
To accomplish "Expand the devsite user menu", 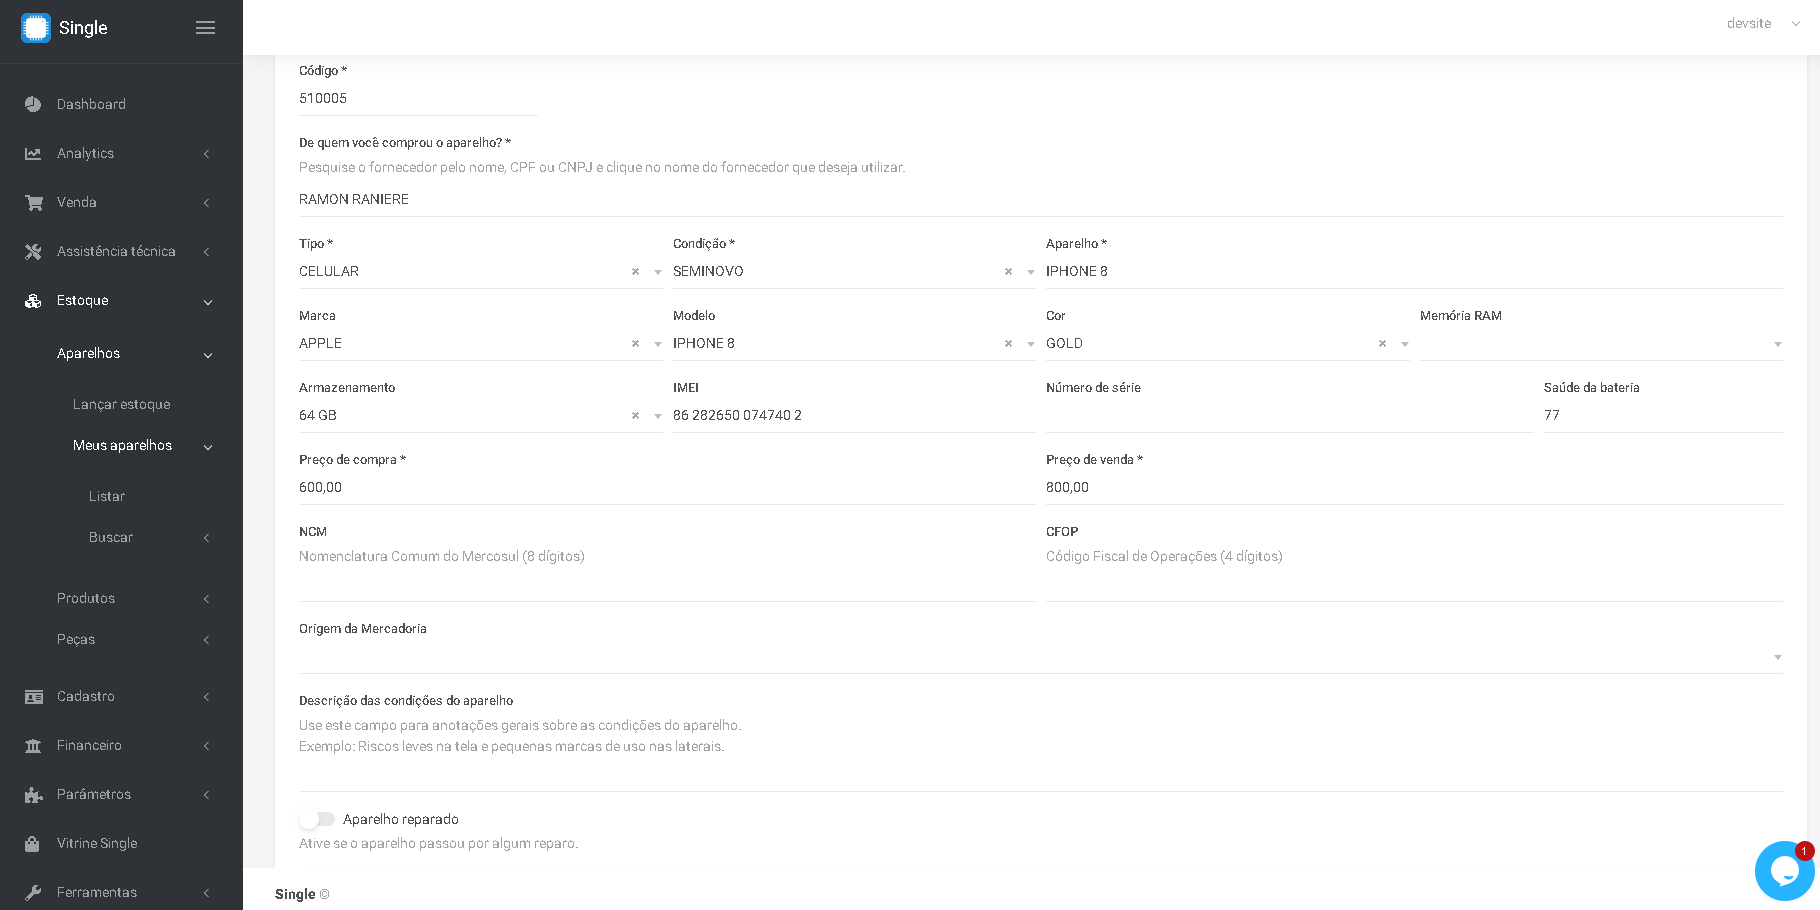I will tap(1763, 23).
